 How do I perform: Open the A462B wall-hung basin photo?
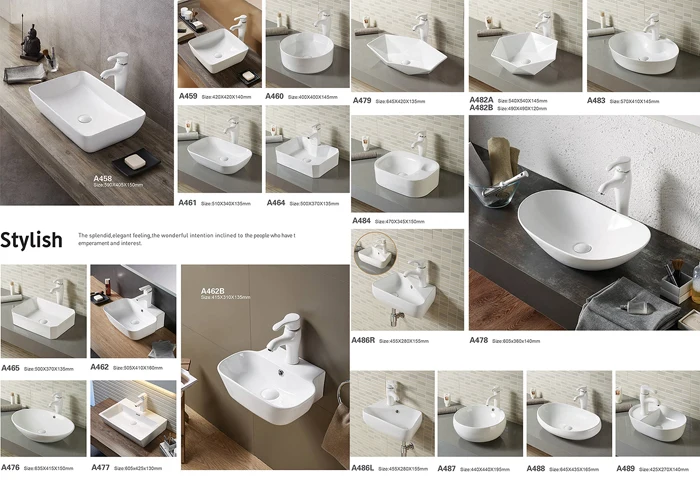(x=265, y=367)
